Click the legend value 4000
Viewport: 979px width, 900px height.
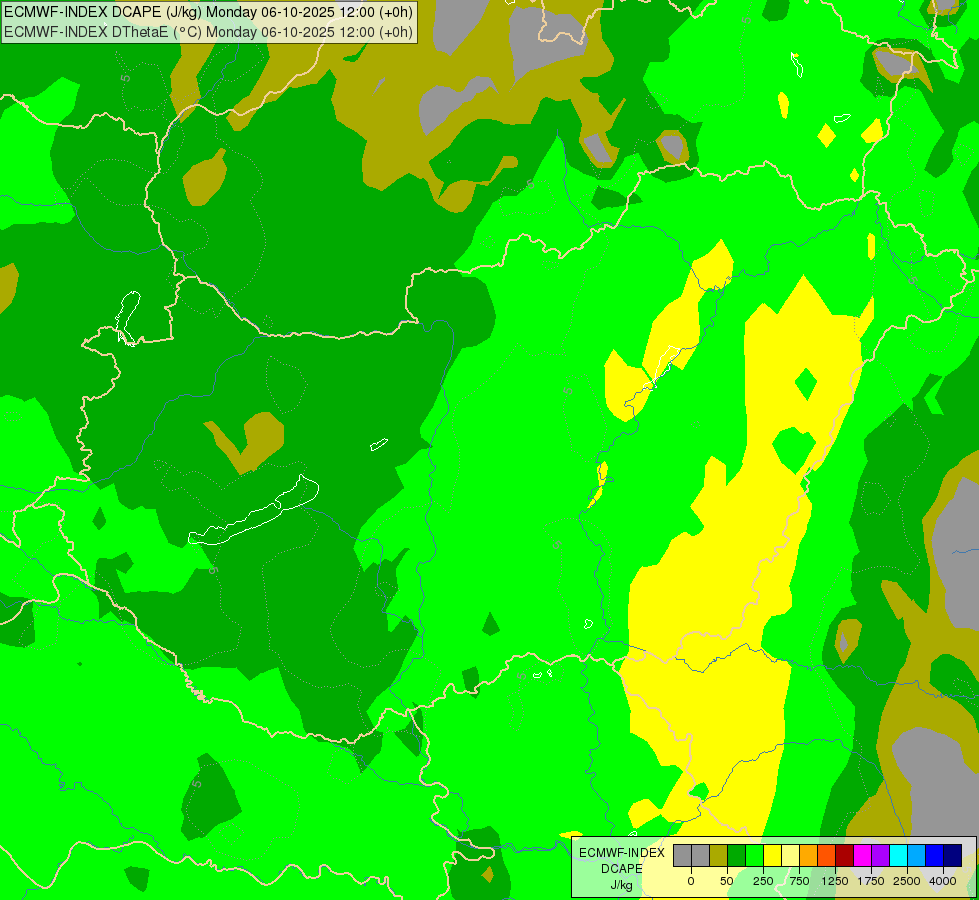(943, 881)
